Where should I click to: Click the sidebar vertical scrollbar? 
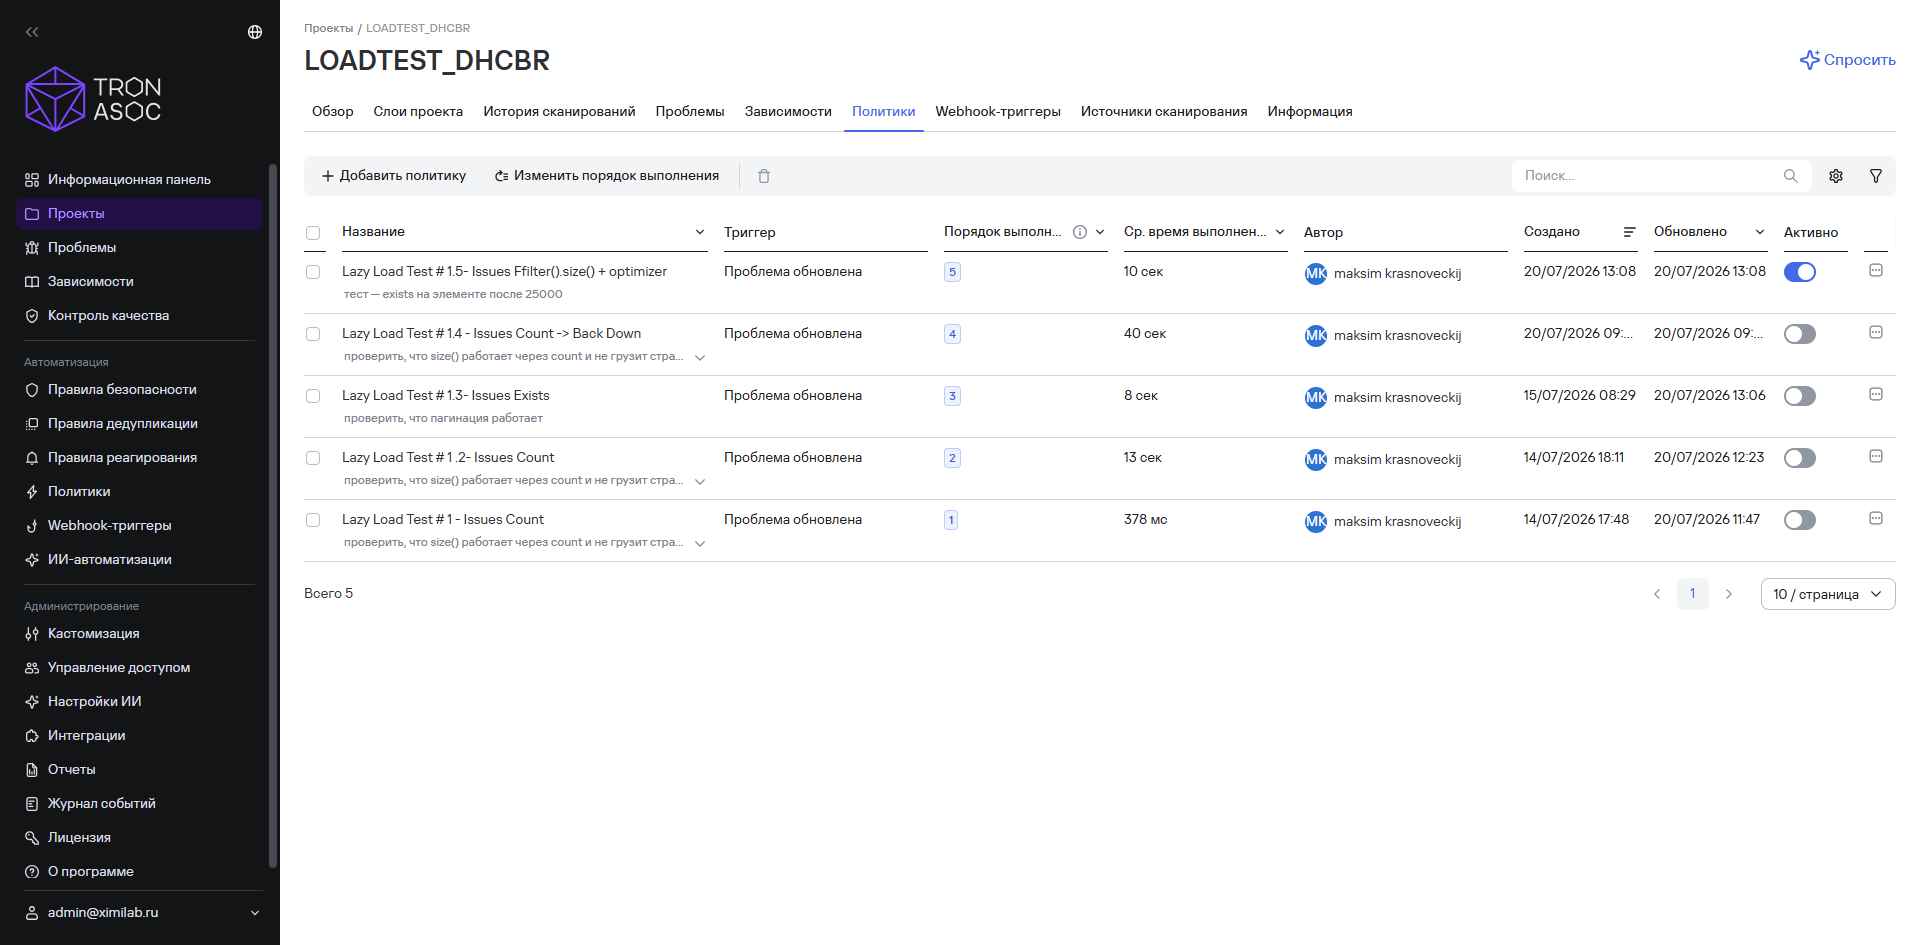coord(273,516)
